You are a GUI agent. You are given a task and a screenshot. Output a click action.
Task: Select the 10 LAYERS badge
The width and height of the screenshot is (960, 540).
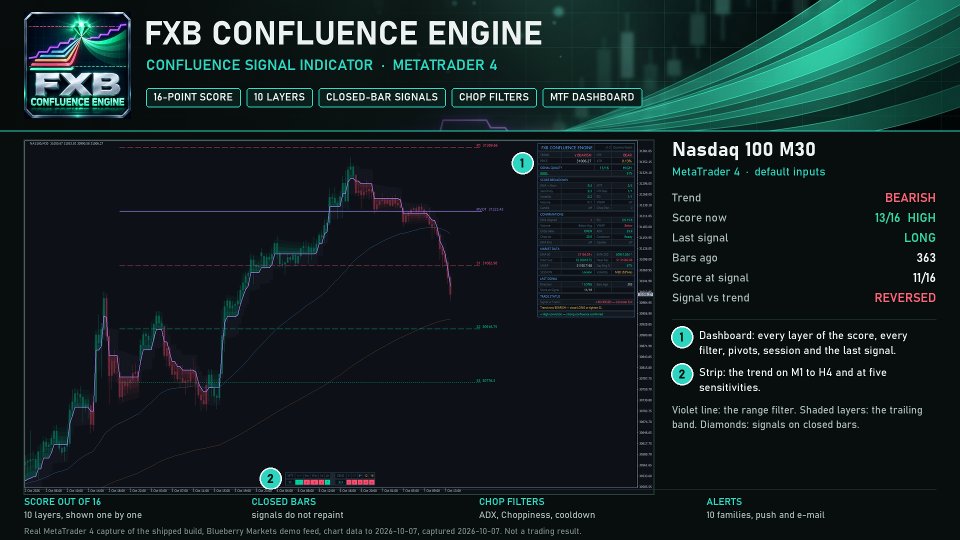[x=279, y=97]
